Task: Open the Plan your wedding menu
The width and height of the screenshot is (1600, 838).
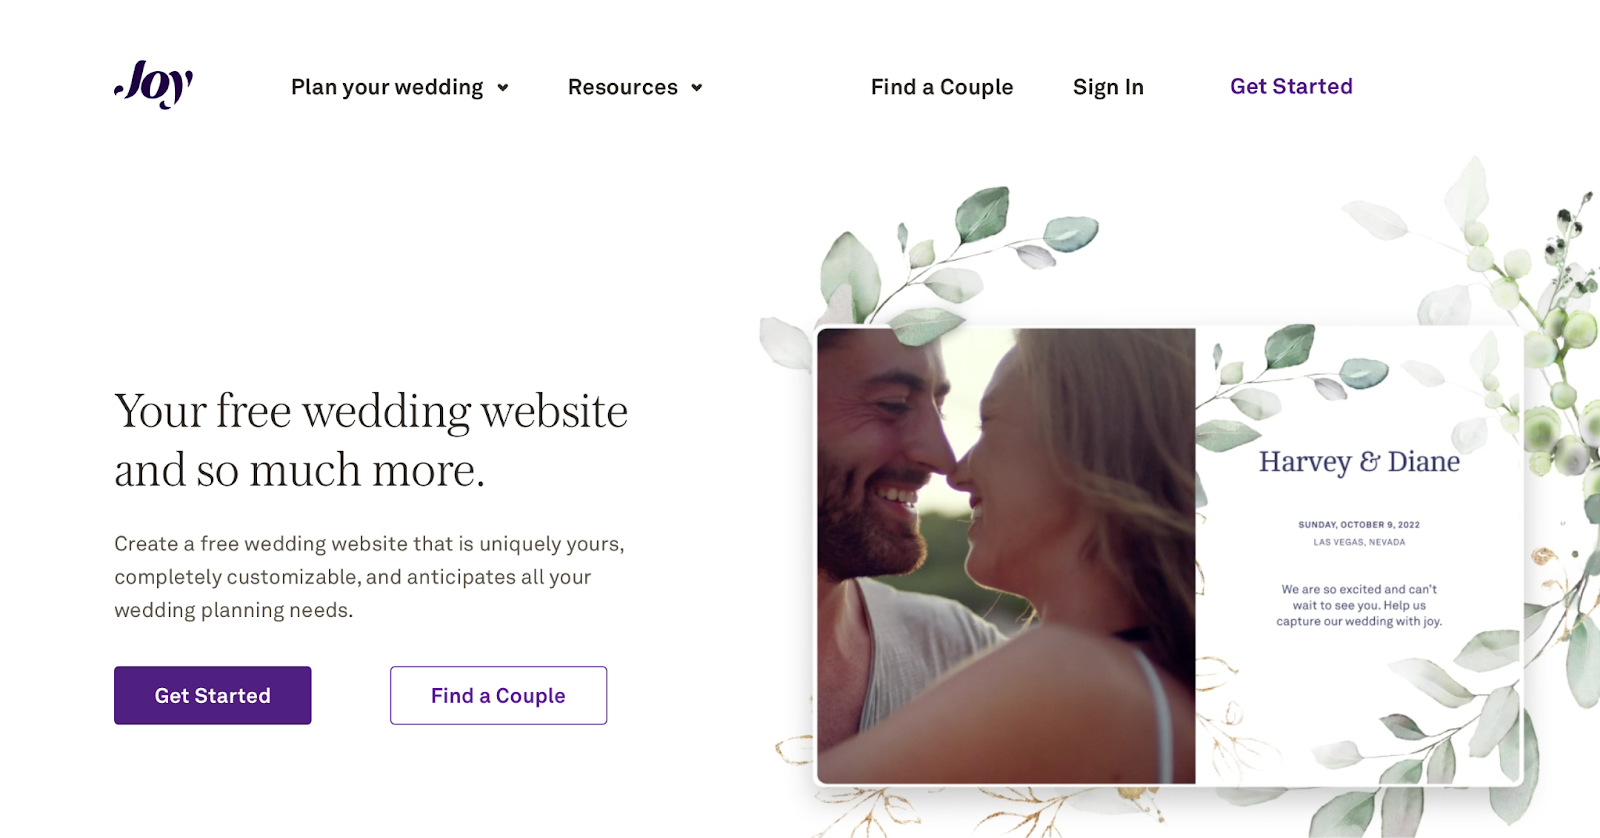Action: (387, 87)
